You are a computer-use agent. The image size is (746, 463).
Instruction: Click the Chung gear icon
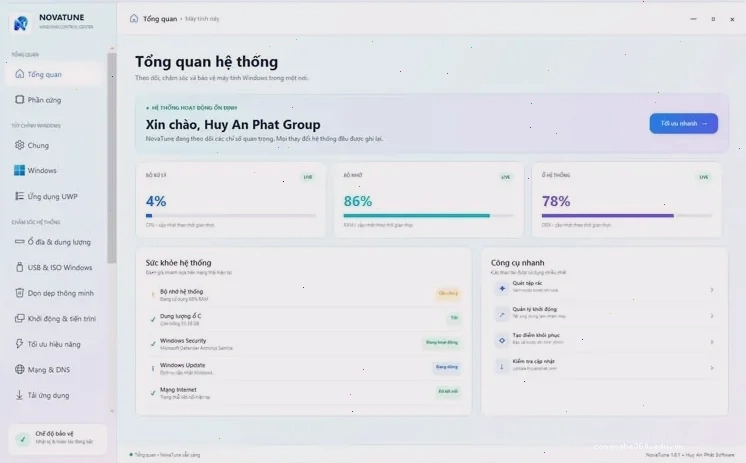coord(20,145)
